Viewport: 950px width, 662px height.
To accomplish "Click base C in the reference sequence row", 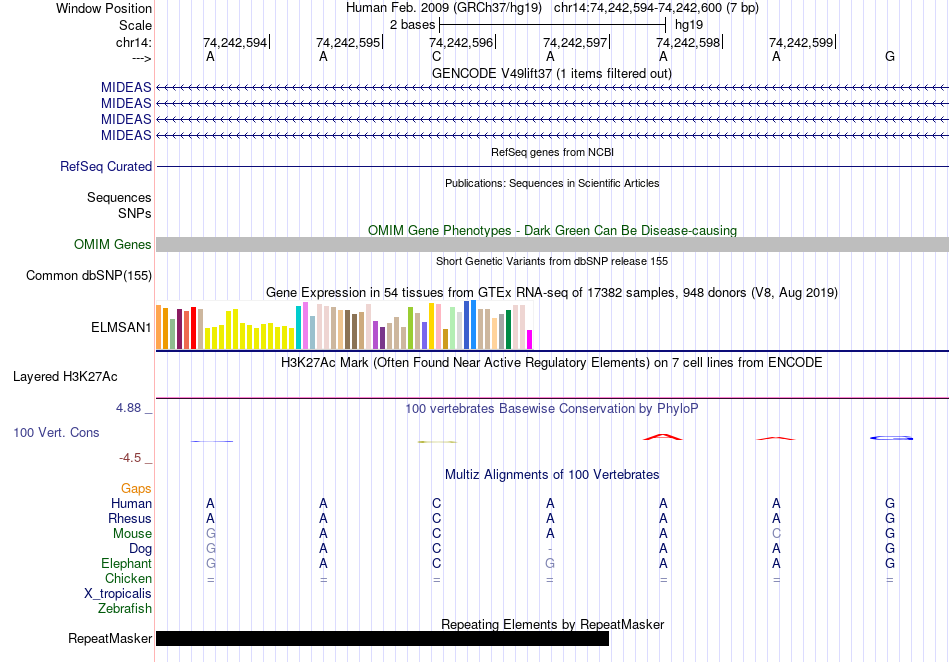I will pos(436,56).
